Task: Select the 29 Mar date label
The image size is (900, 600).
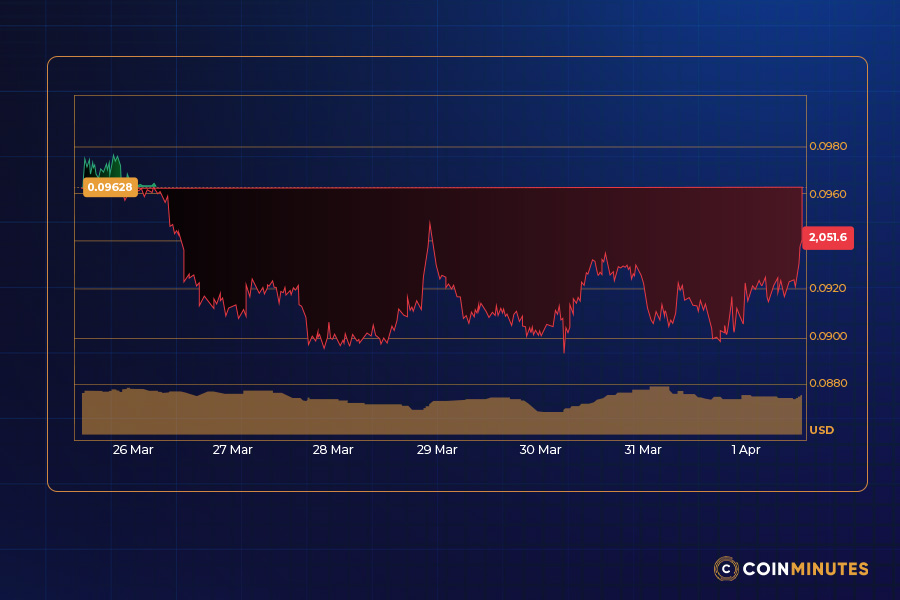Action: click(x=437, y=450)
